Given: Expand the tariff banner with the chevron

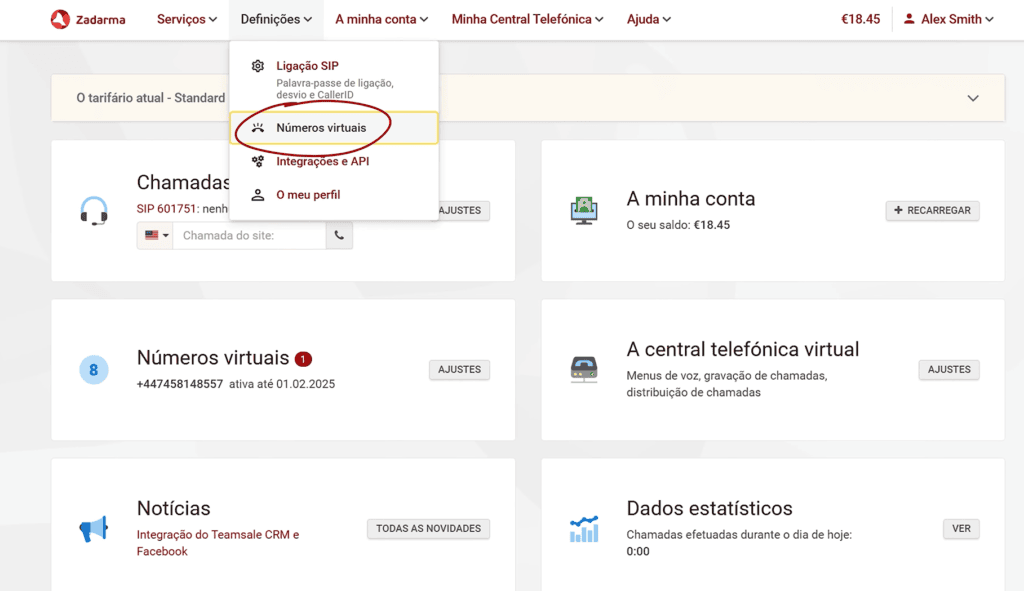Looking at the screenshot, I should (x=972, y=98).
